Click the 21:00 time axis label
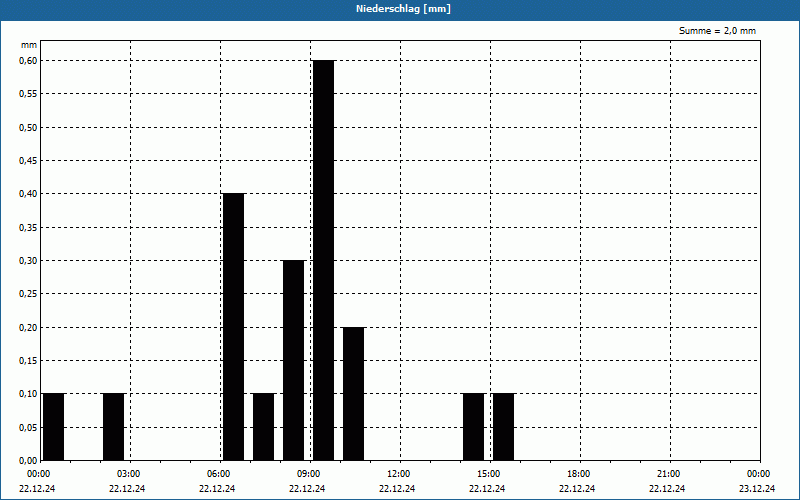 668,474
